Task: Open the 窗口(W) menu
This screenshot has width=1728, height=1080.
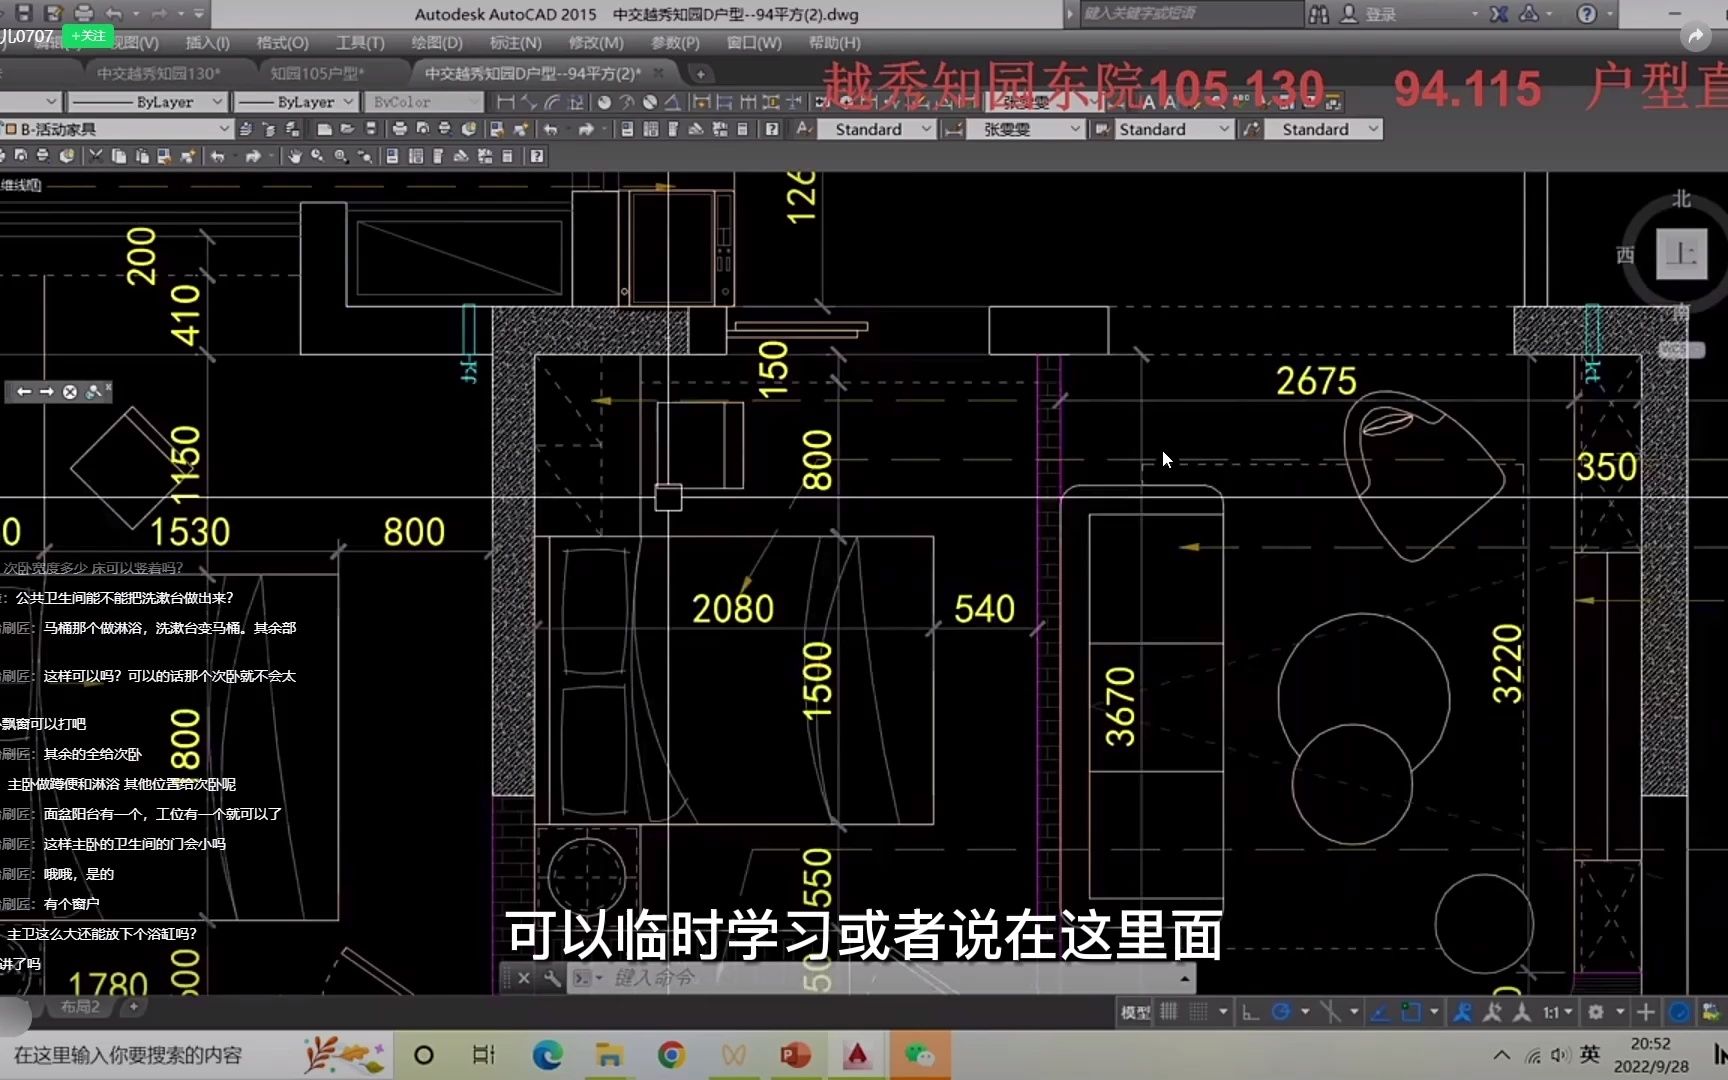Action: [754, 42]
